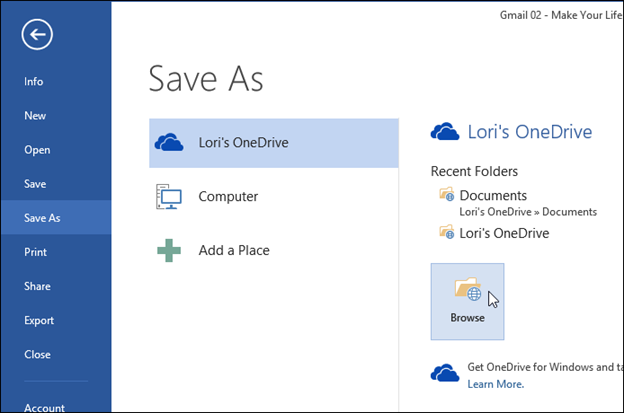Click the back arrow circle icon
624x413 pixels.
coord(37,35)
